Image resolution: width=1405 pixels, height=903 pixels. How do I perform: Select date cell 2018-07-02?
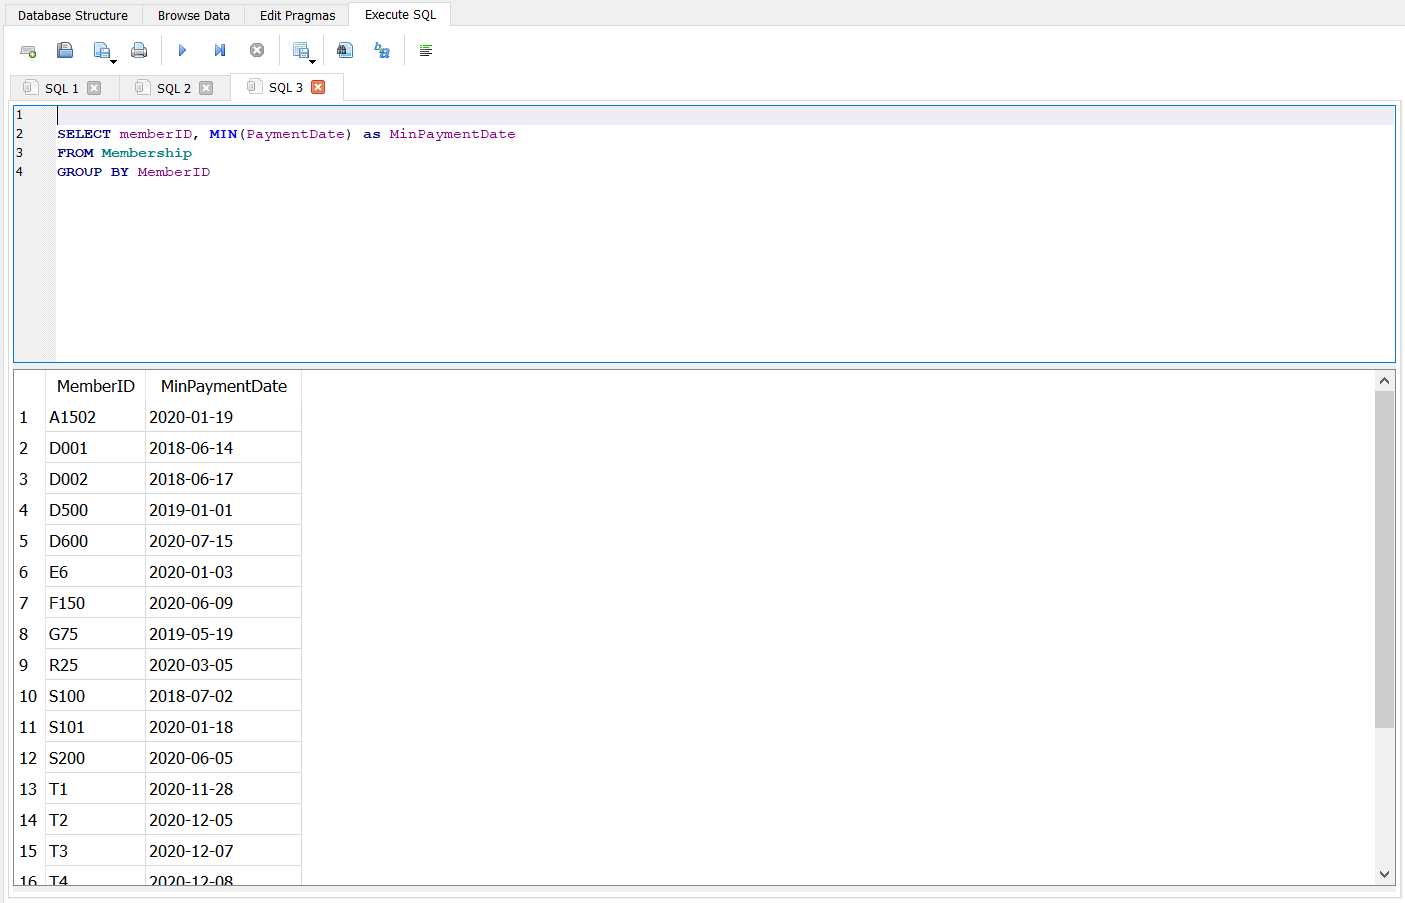pos(223,696)
